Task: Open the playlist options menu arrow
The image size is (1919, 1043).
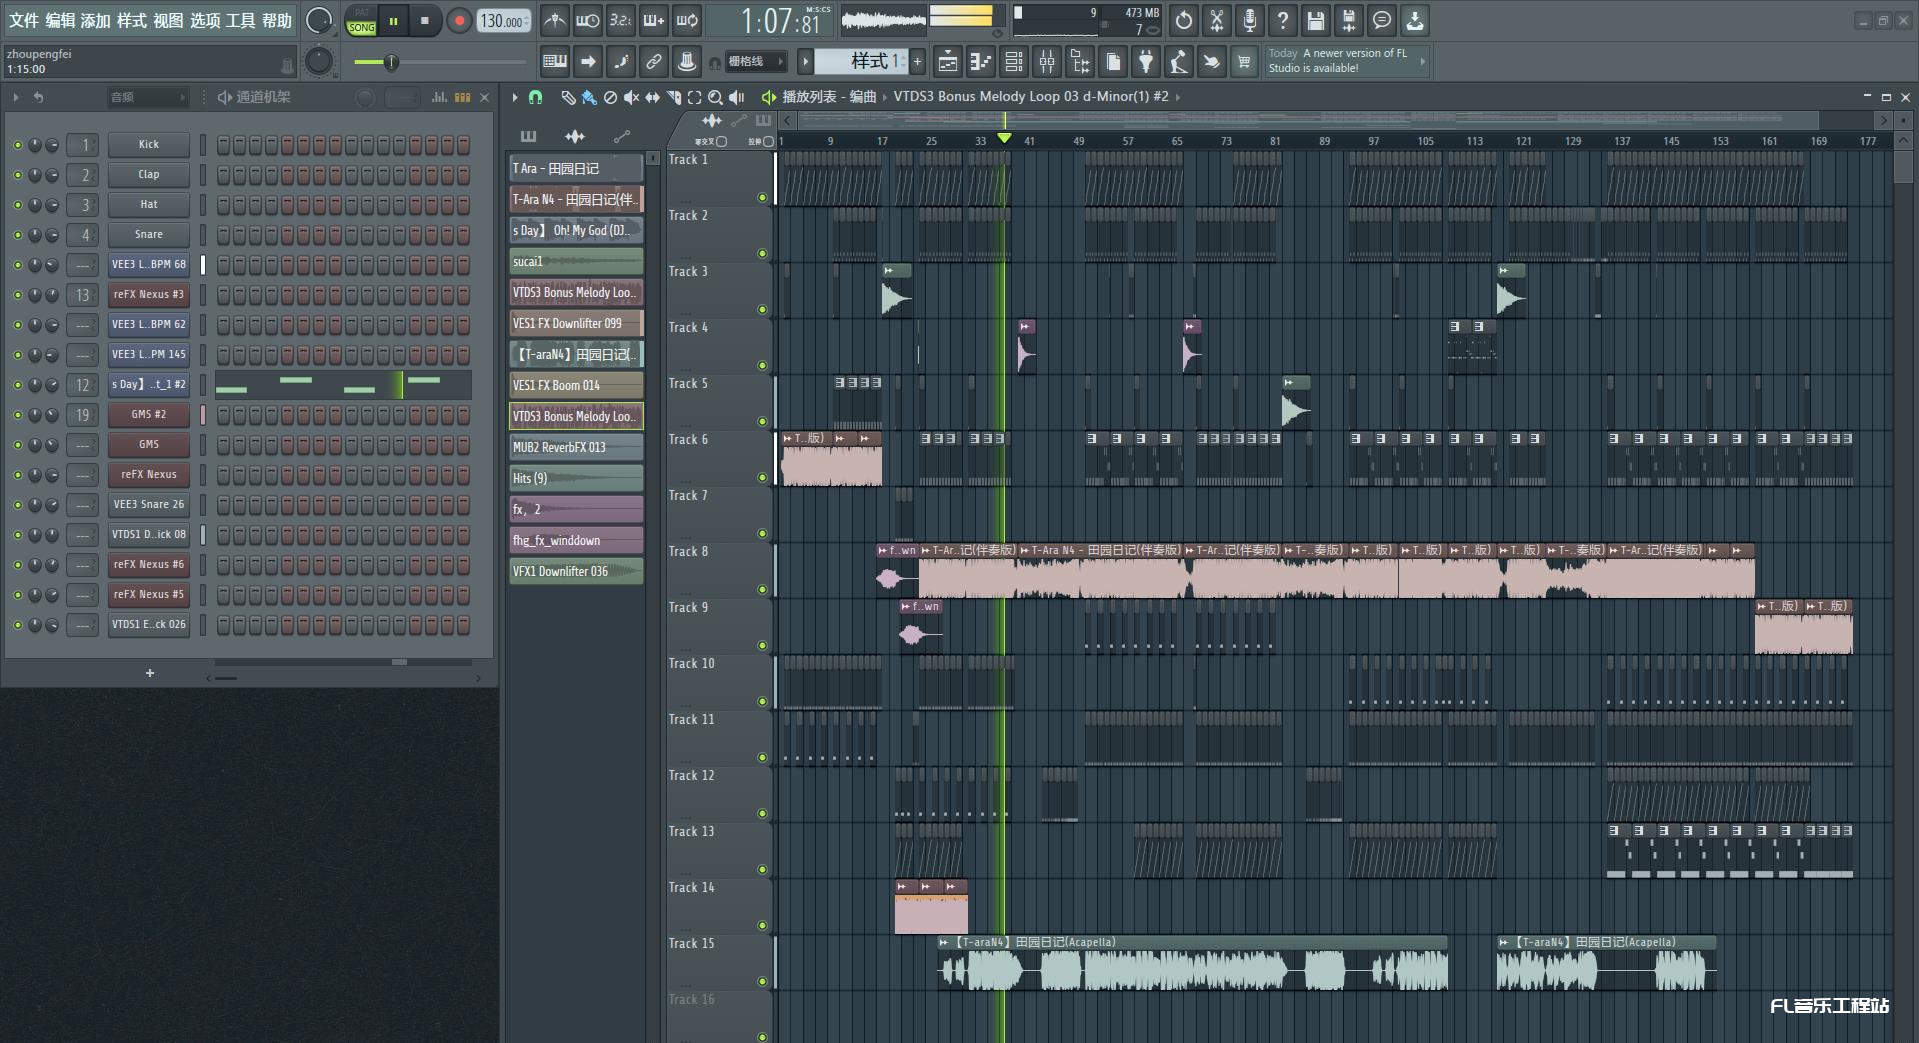Action: click(x=515, y=97)
